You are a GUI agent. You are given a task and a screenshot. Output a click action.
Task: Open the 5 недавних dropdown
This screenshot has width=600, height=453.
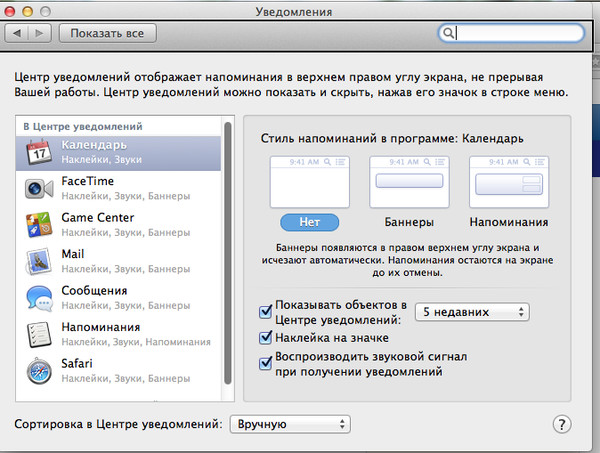click(x=472, y=312)
